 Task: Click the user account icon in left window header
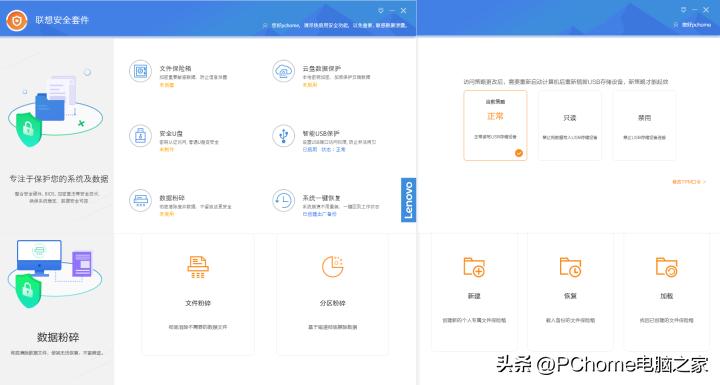pos(265,25)
